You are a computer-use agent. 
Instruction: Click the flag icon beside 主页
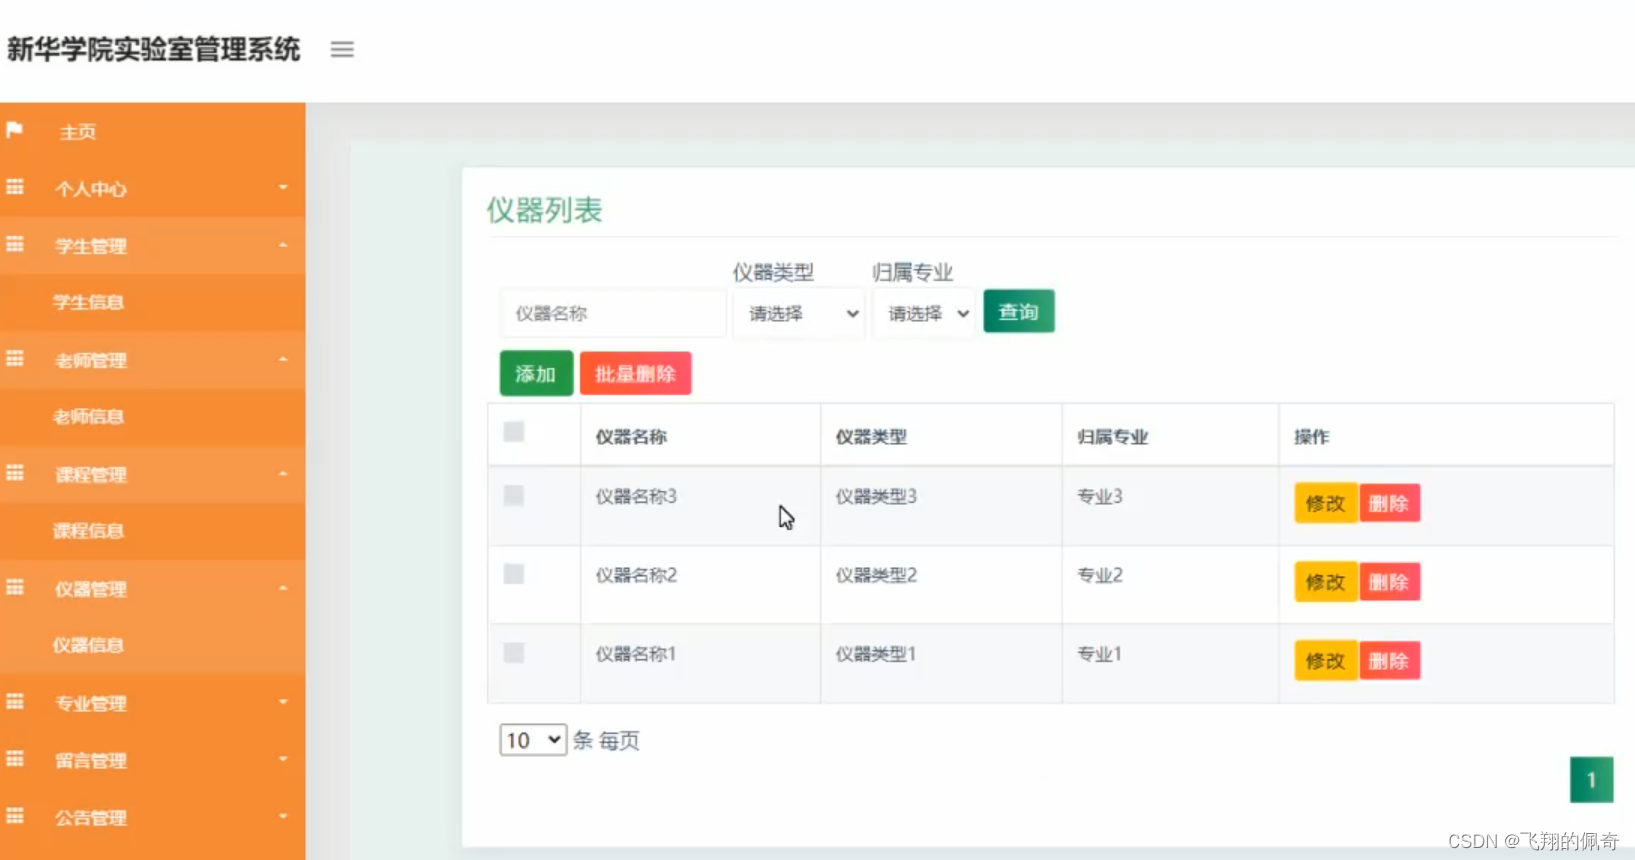[14, 130]
